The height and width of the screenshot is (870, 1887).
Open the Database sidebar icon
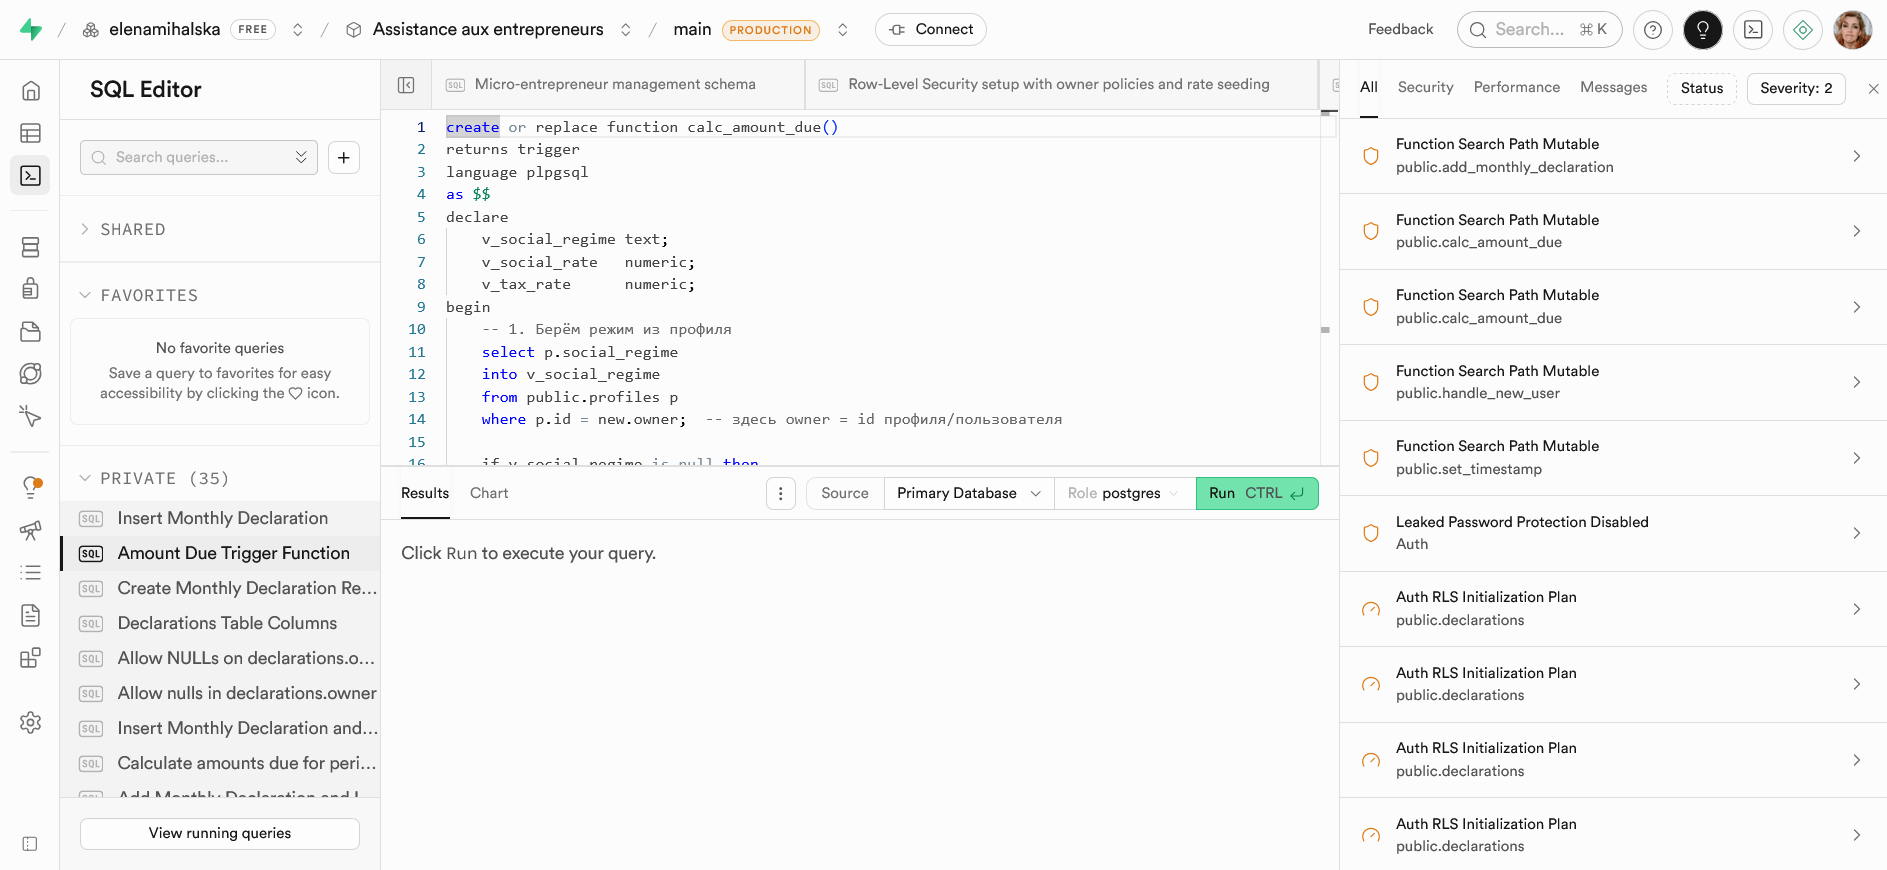pos(30,247)
